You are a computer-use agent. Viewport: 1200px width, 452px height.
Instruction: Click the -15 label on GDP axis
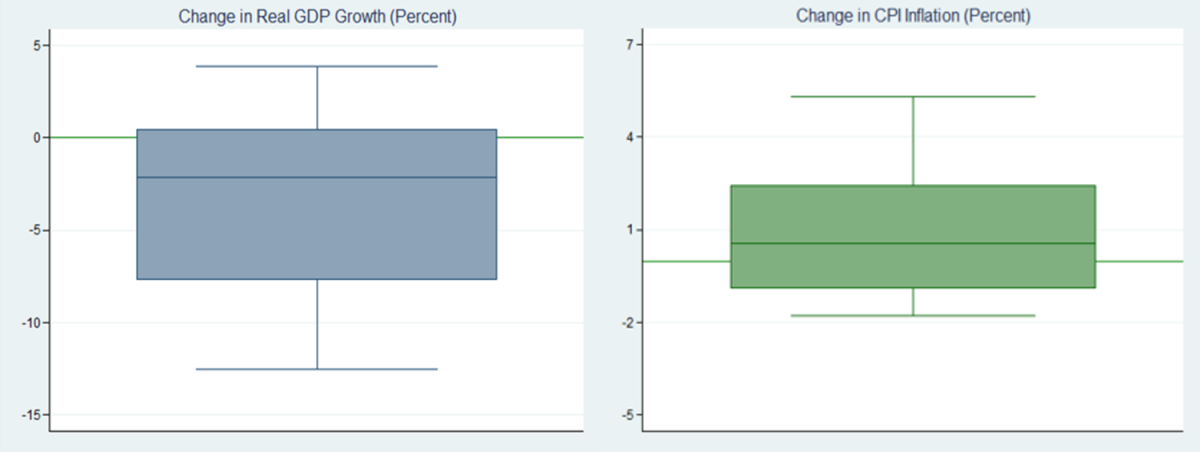click(x=30, y=415)
